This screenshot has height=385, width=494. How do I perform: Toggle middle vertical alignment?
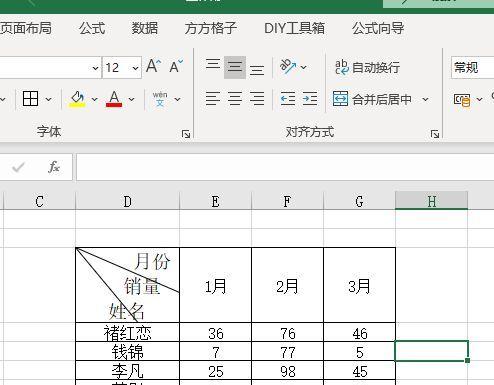[235, 67]
